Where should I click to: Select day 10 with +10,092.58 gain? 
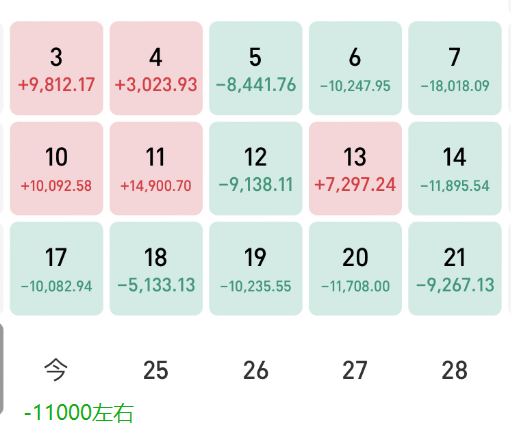click(x=56, y=168)
